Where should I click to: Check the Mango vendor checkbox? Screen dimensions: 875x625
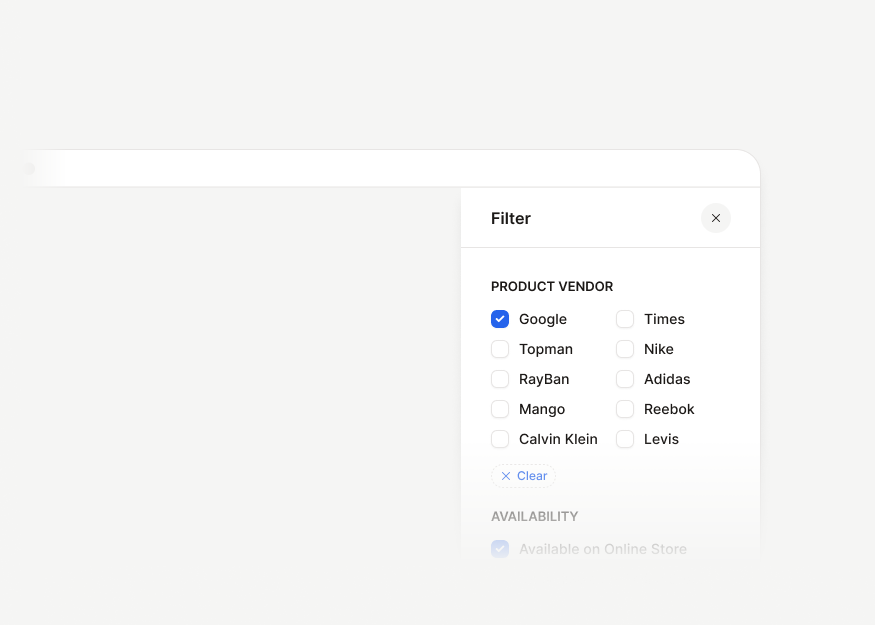point(500,409)
